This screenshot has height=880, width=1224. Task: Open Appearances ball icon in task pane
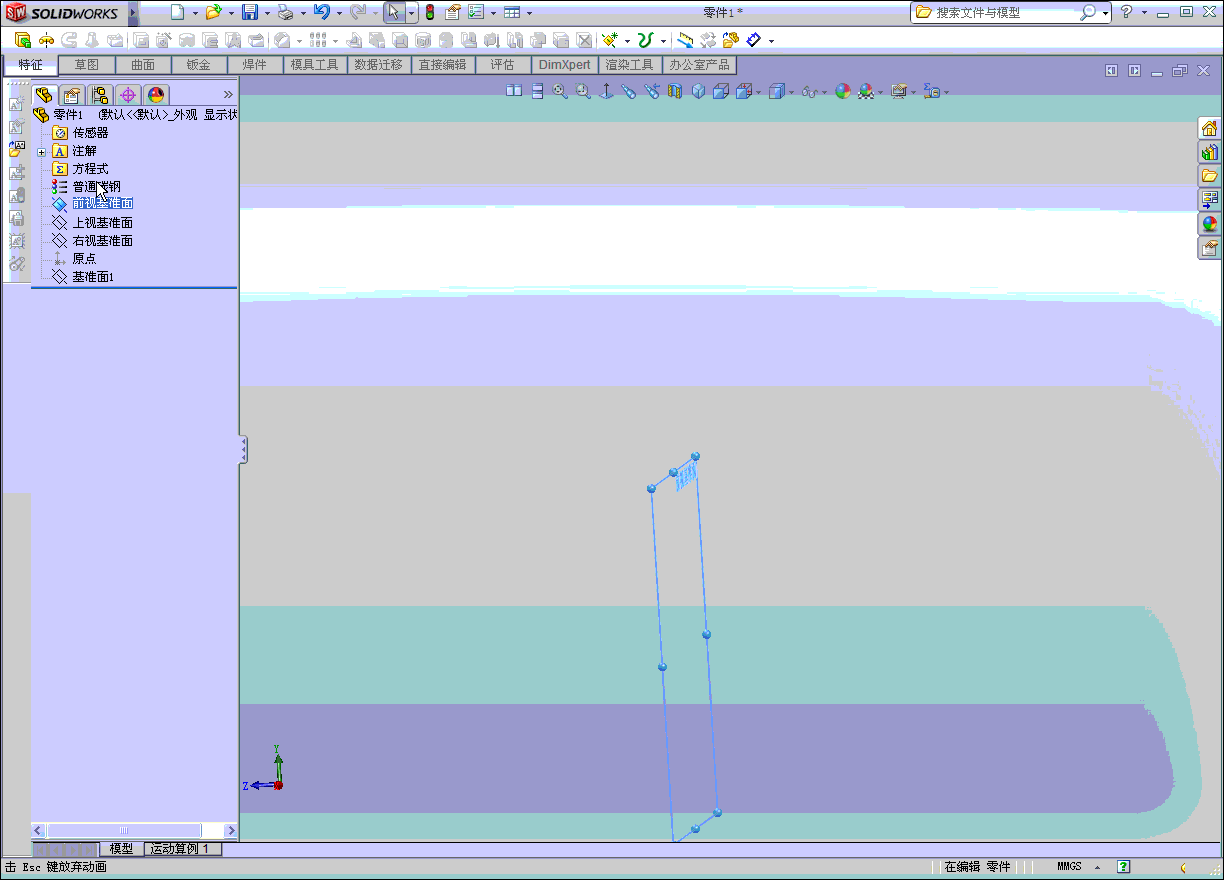coord(1210,224)
